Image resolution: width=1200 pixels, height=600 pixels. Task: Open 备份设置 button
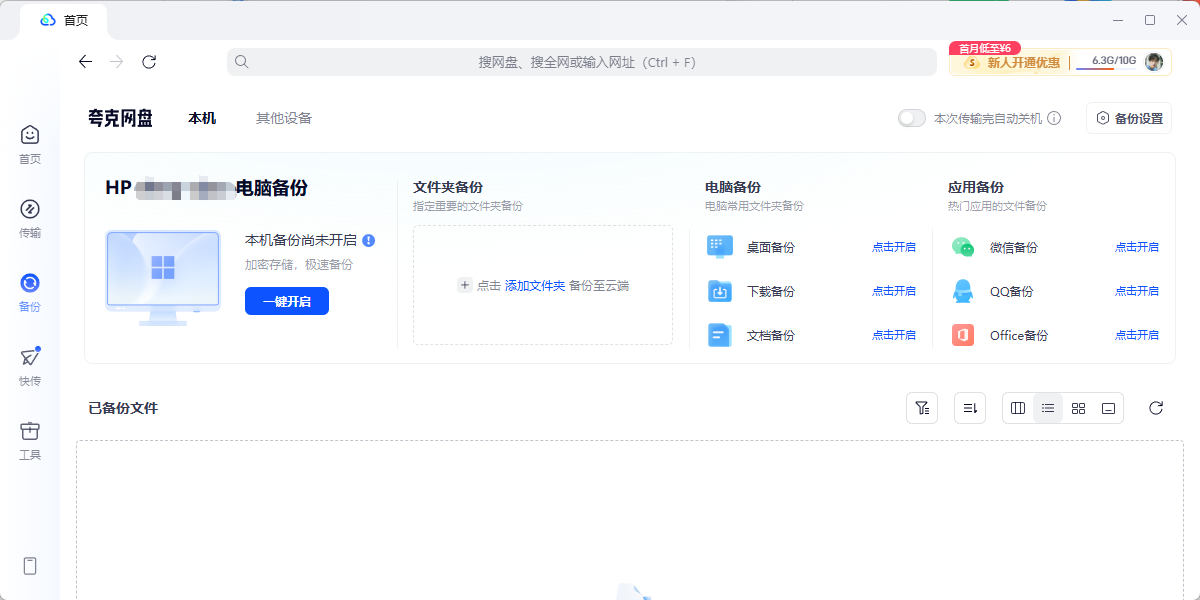1129,118
